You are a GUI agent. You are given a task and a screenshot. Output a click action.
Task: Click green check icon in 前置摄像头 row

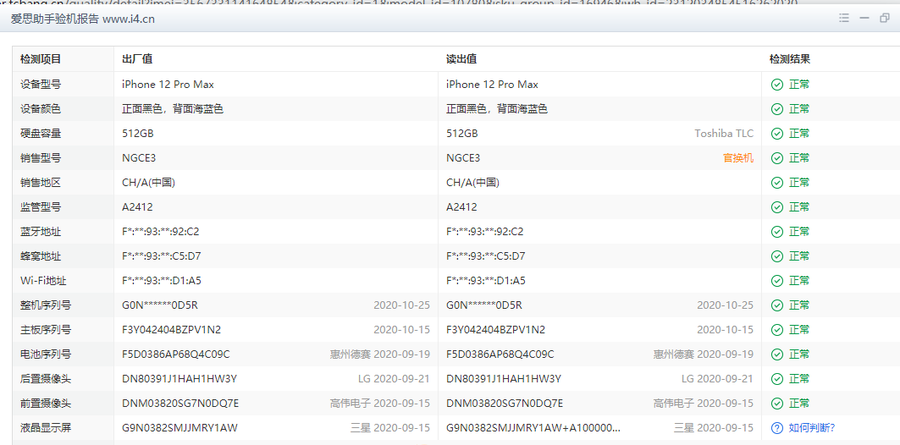point(777,403)
